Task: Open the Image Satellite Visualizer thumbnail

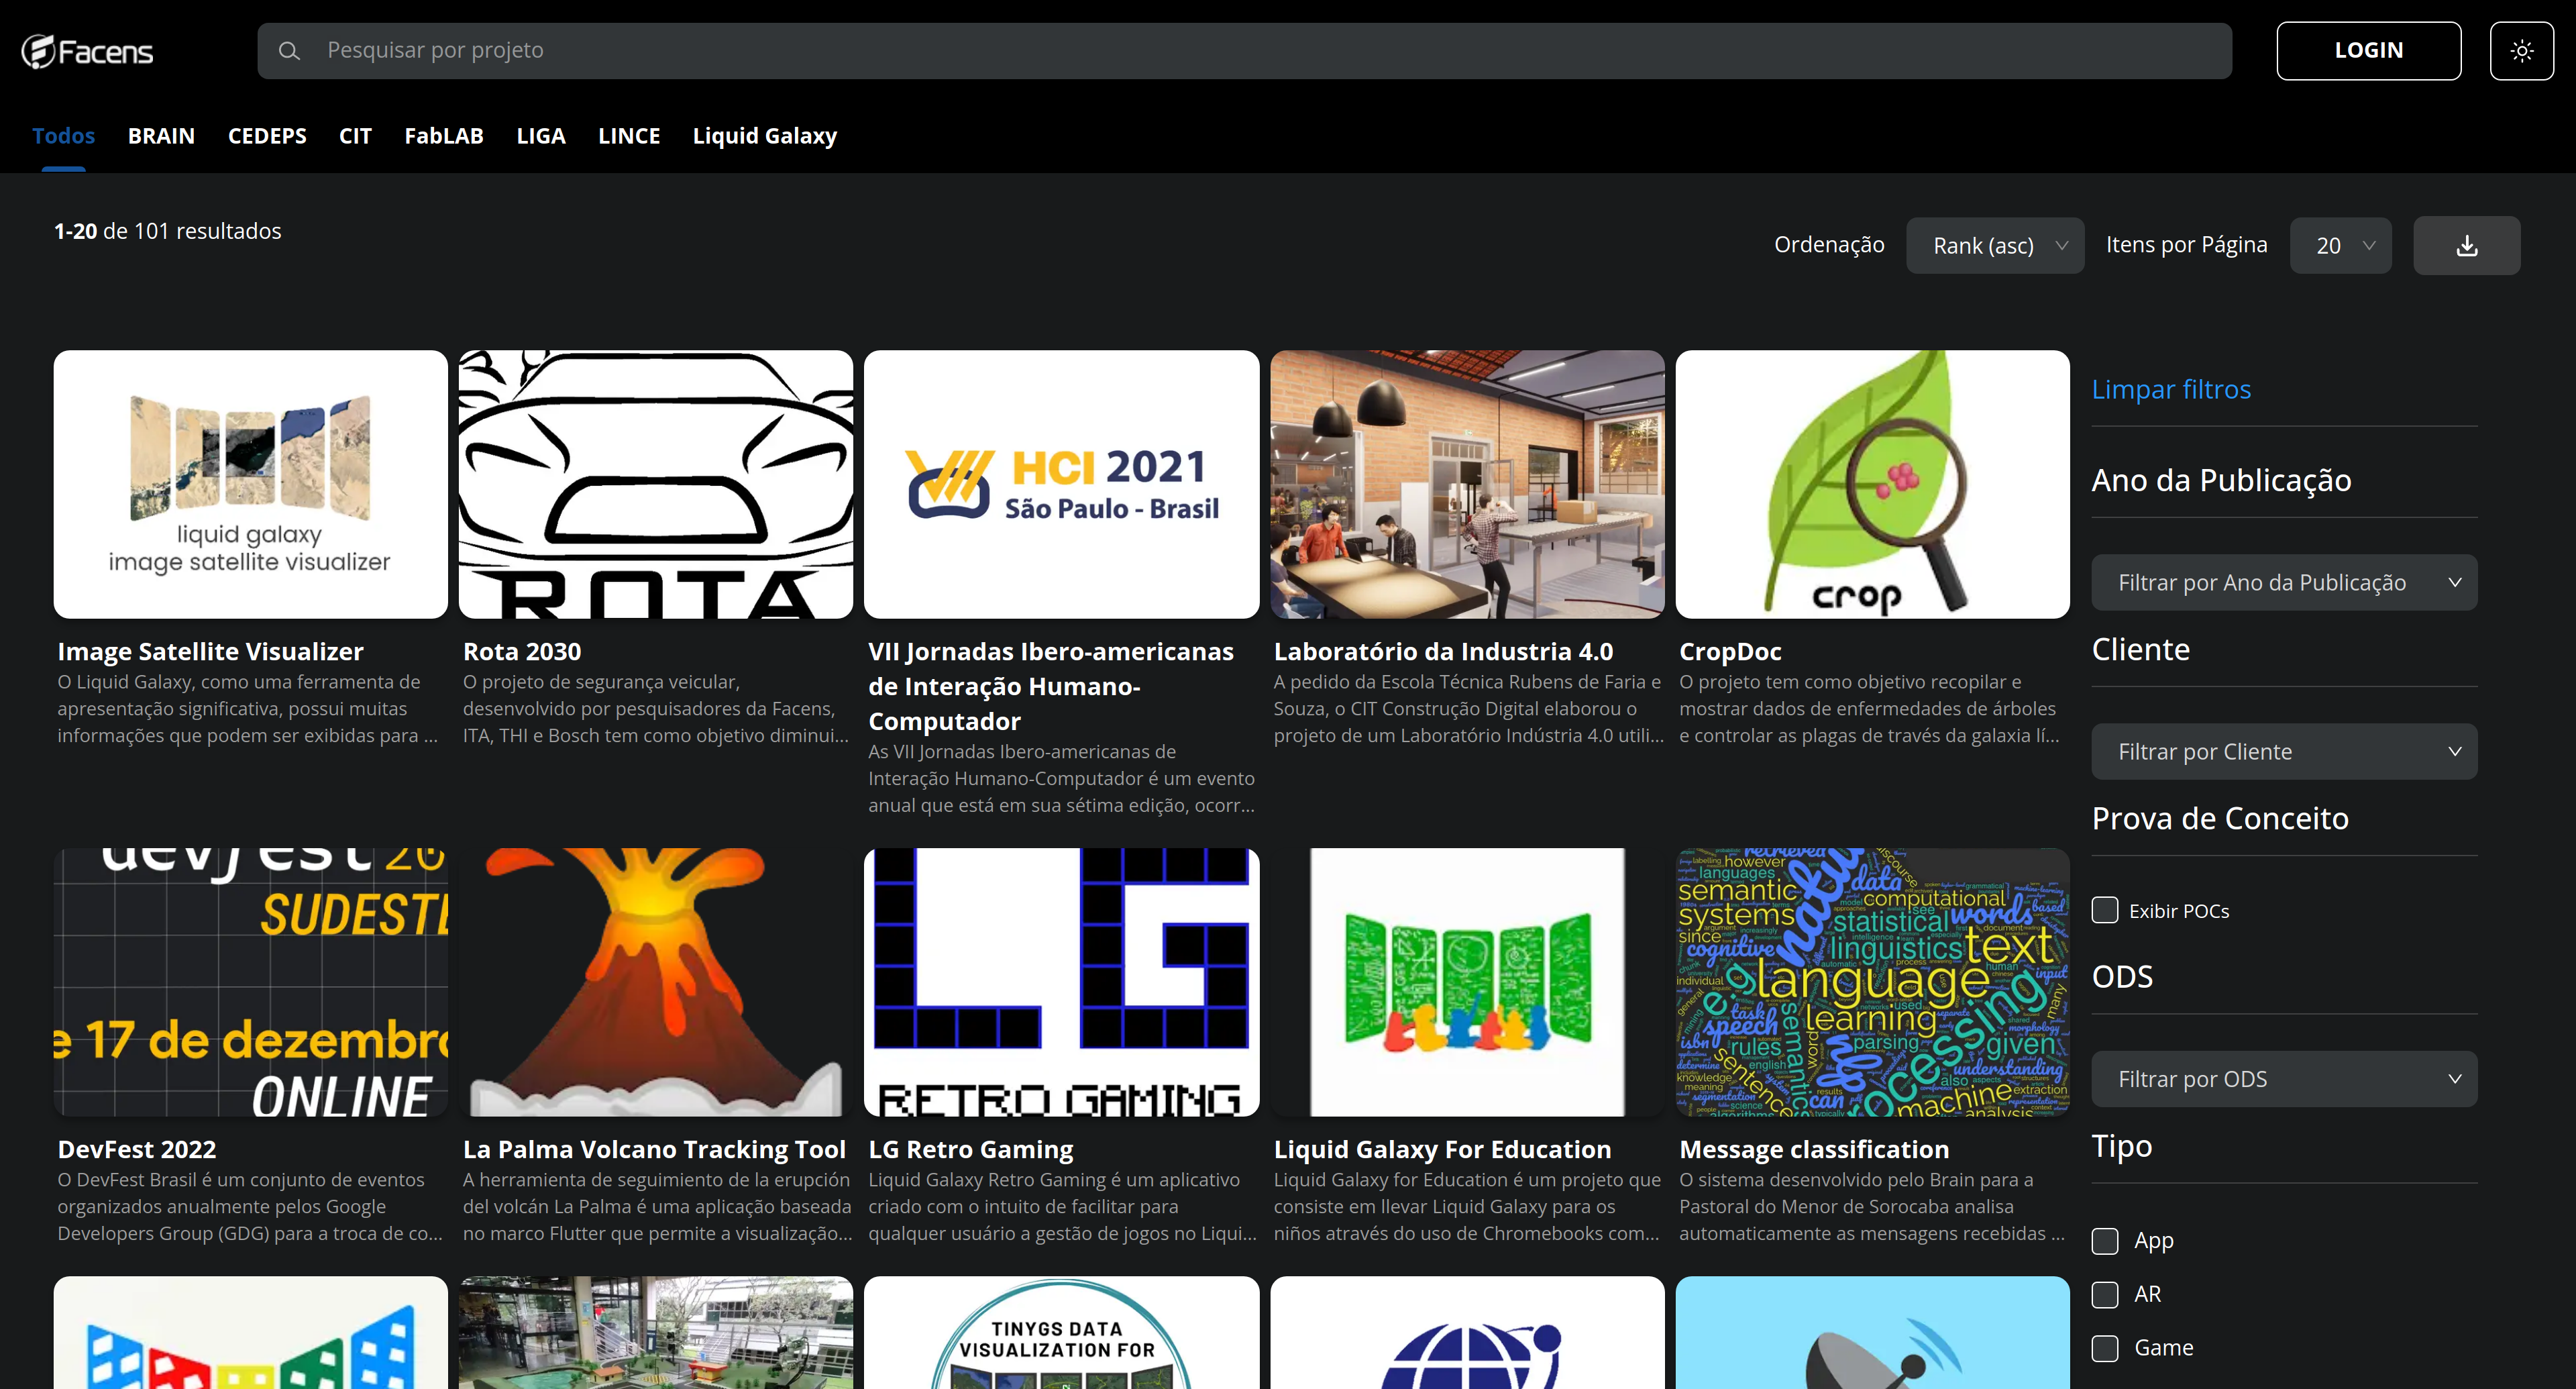Action: tap(250, 484)
